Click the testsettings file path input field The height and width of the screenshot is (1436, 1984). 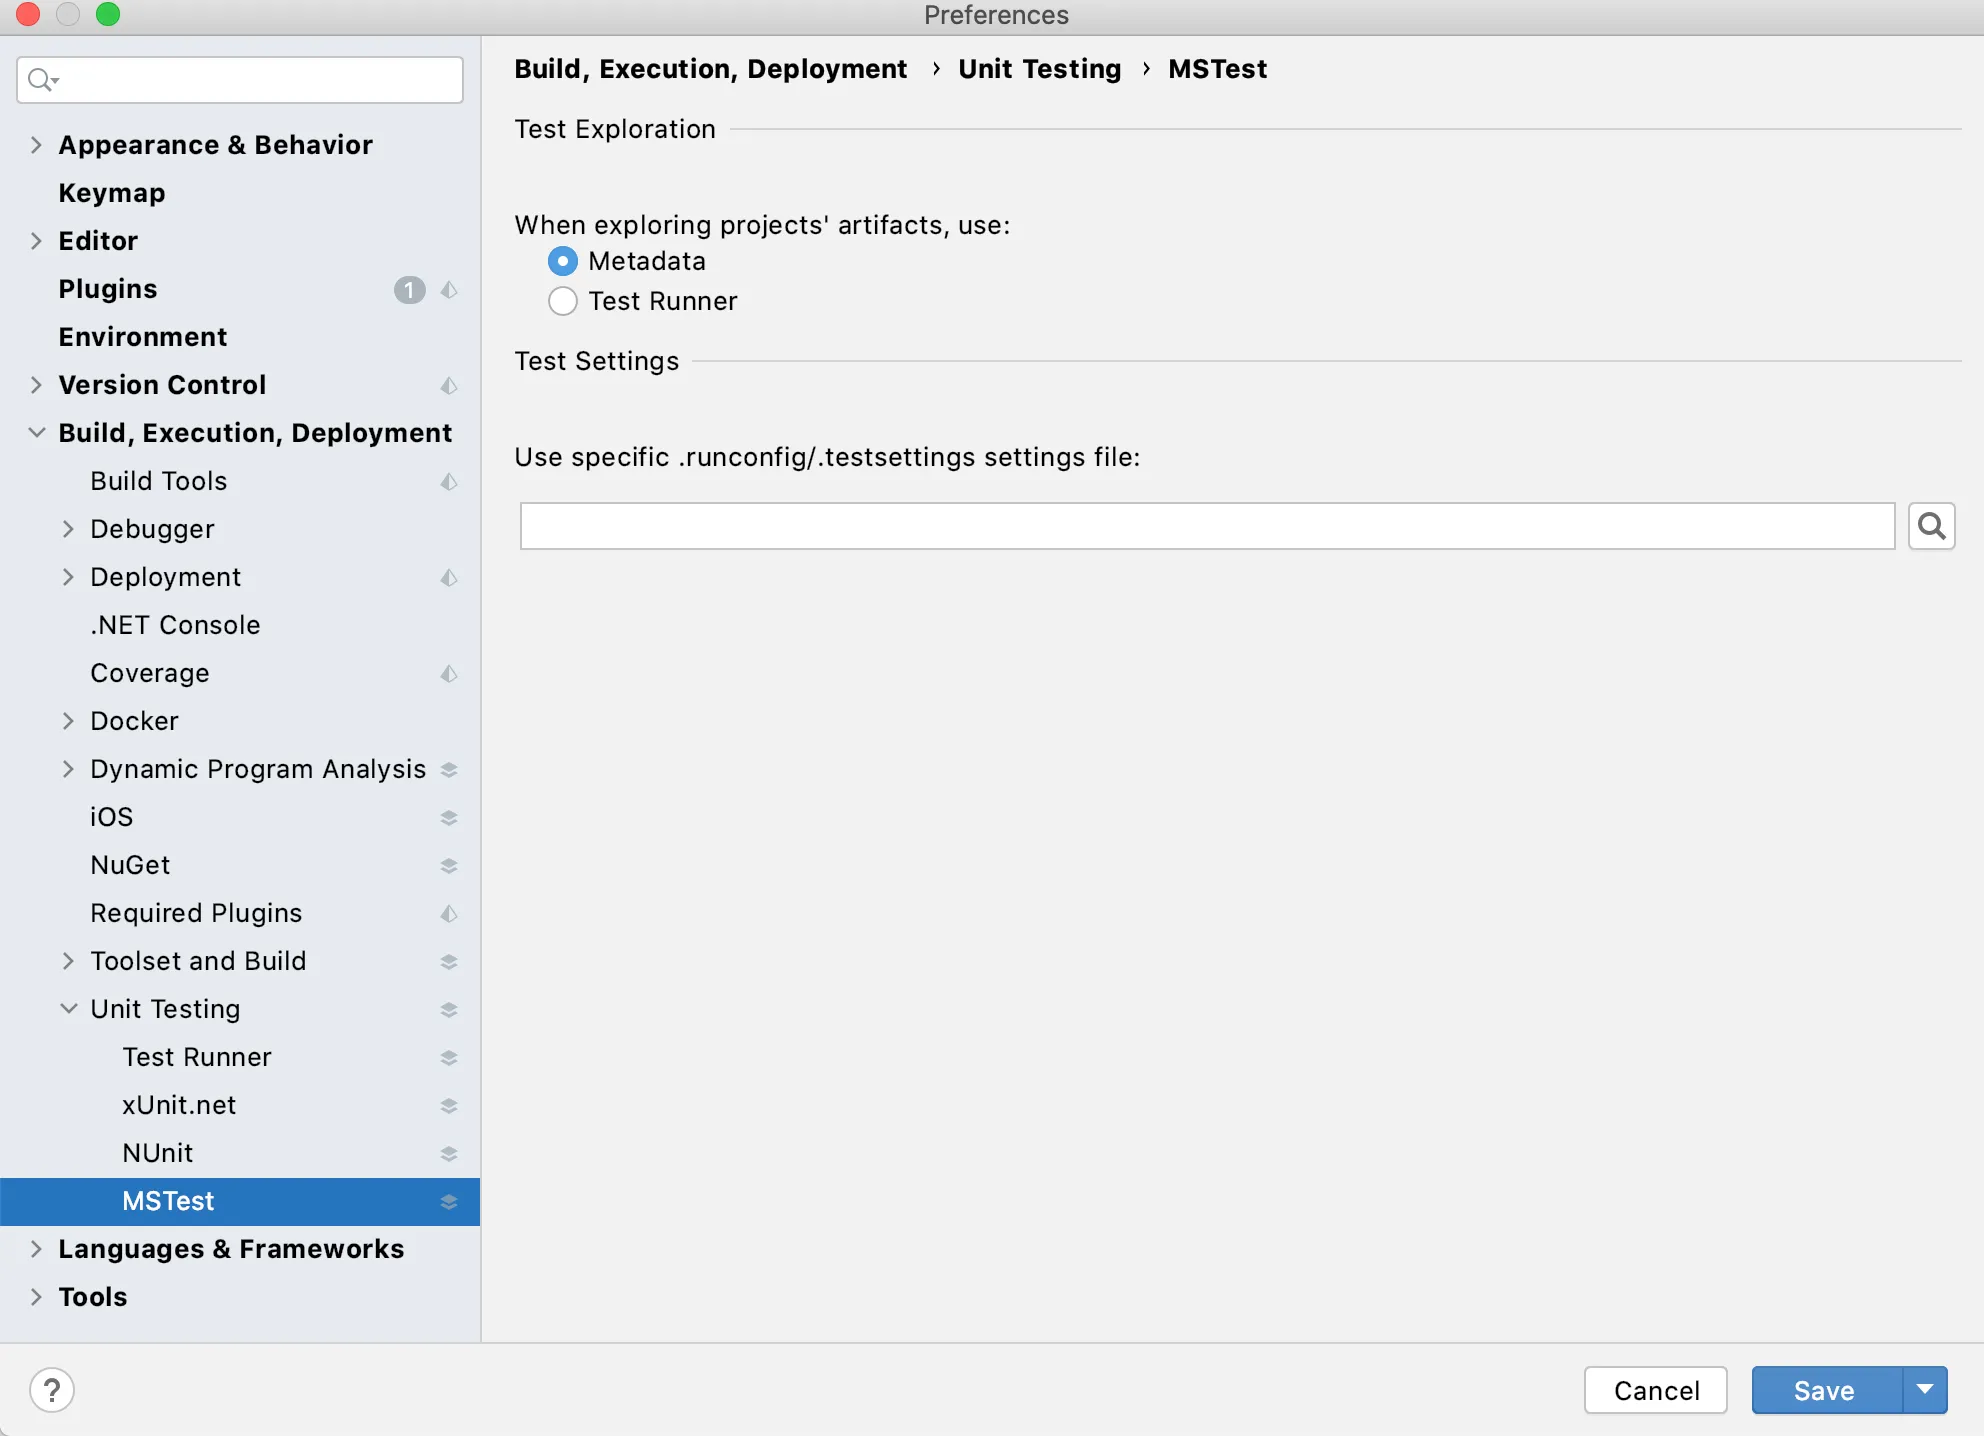(x=1207, y=526)
